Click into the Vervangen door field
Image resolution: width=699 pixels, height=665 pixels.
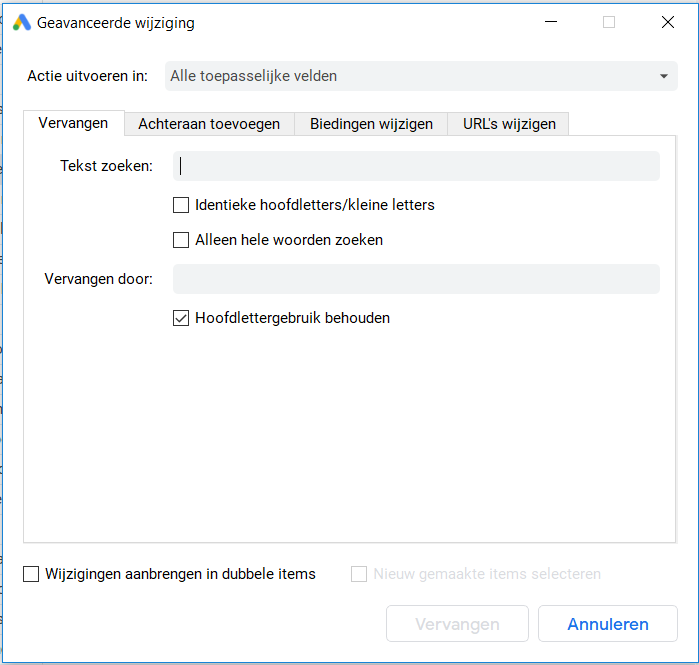pyautogui.click(x=416, y=279)
